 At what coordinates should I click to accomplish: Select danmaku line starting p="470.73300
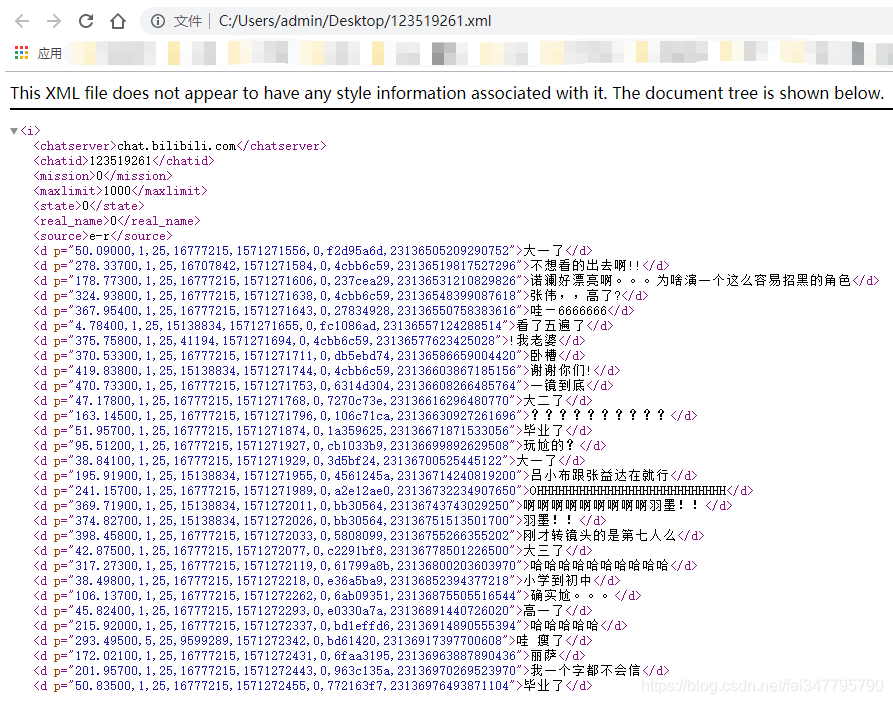pyautogui.click(x=323, y=386)
